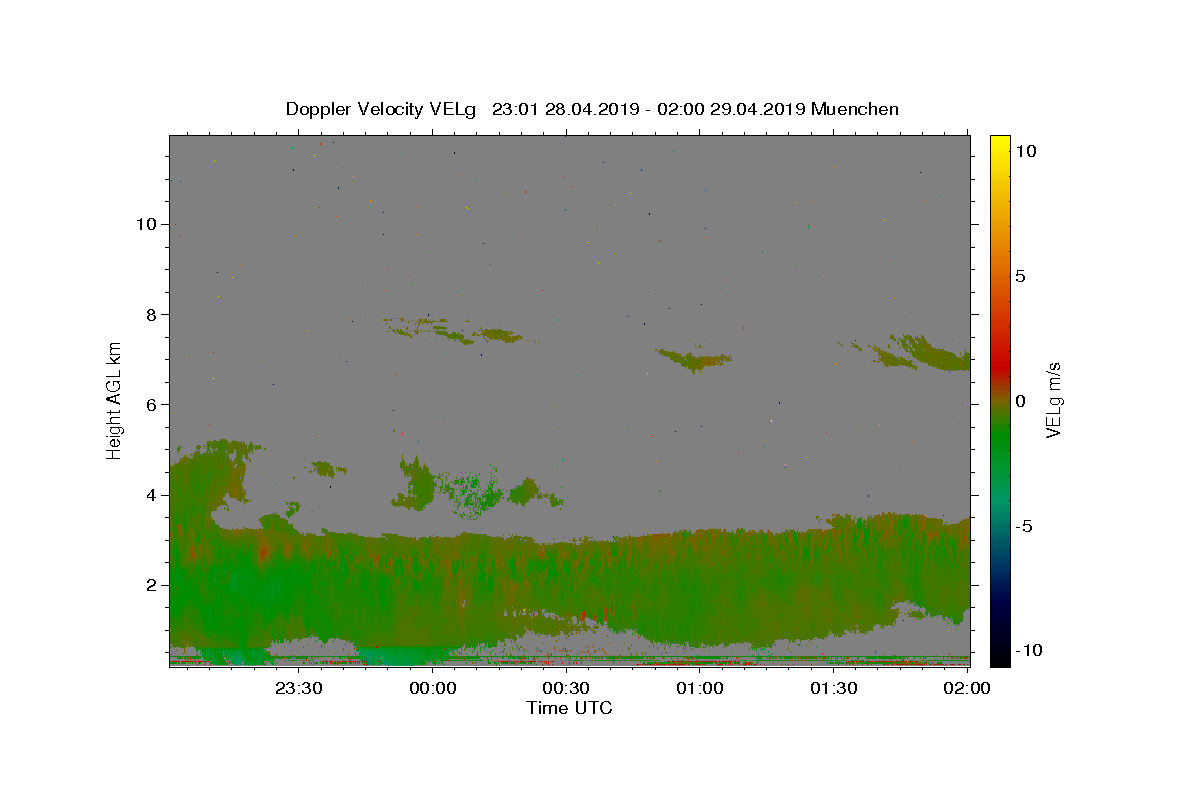The image size is (1200, 800).
Task: Click the 'Height AGL km' axis title
Action: click(x=115, y=399)
